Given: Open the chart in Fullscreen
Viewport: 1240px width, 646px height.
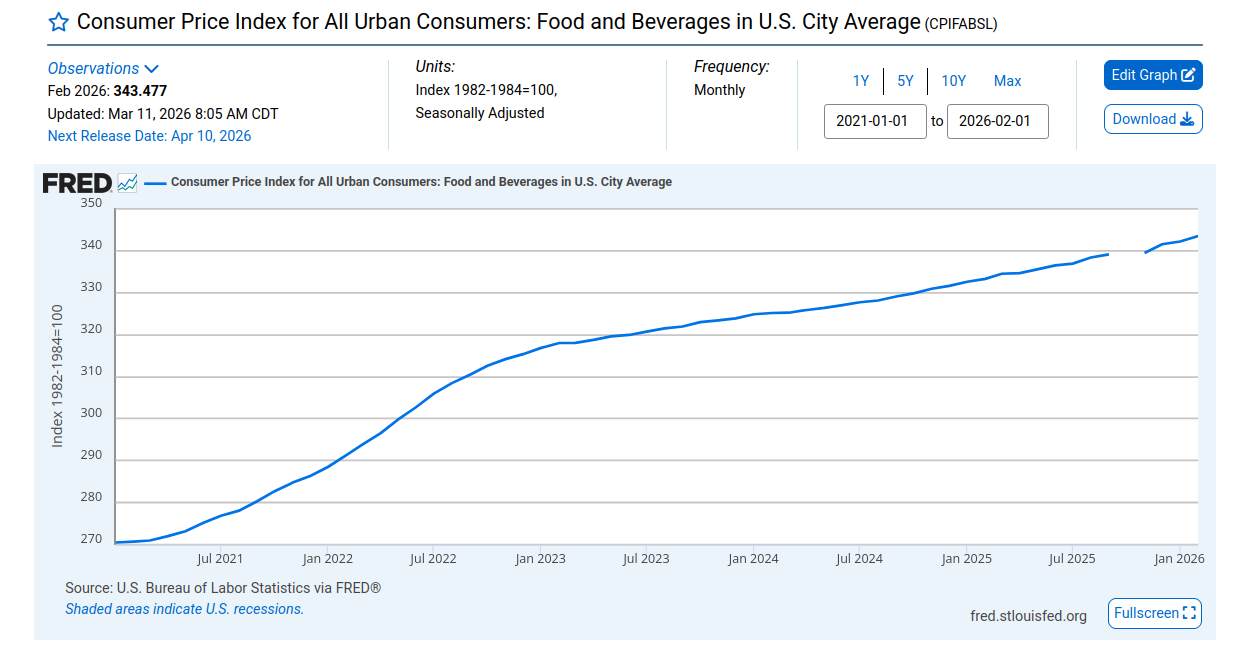Looking at the screenshot, I should (x=1155, y=613).
